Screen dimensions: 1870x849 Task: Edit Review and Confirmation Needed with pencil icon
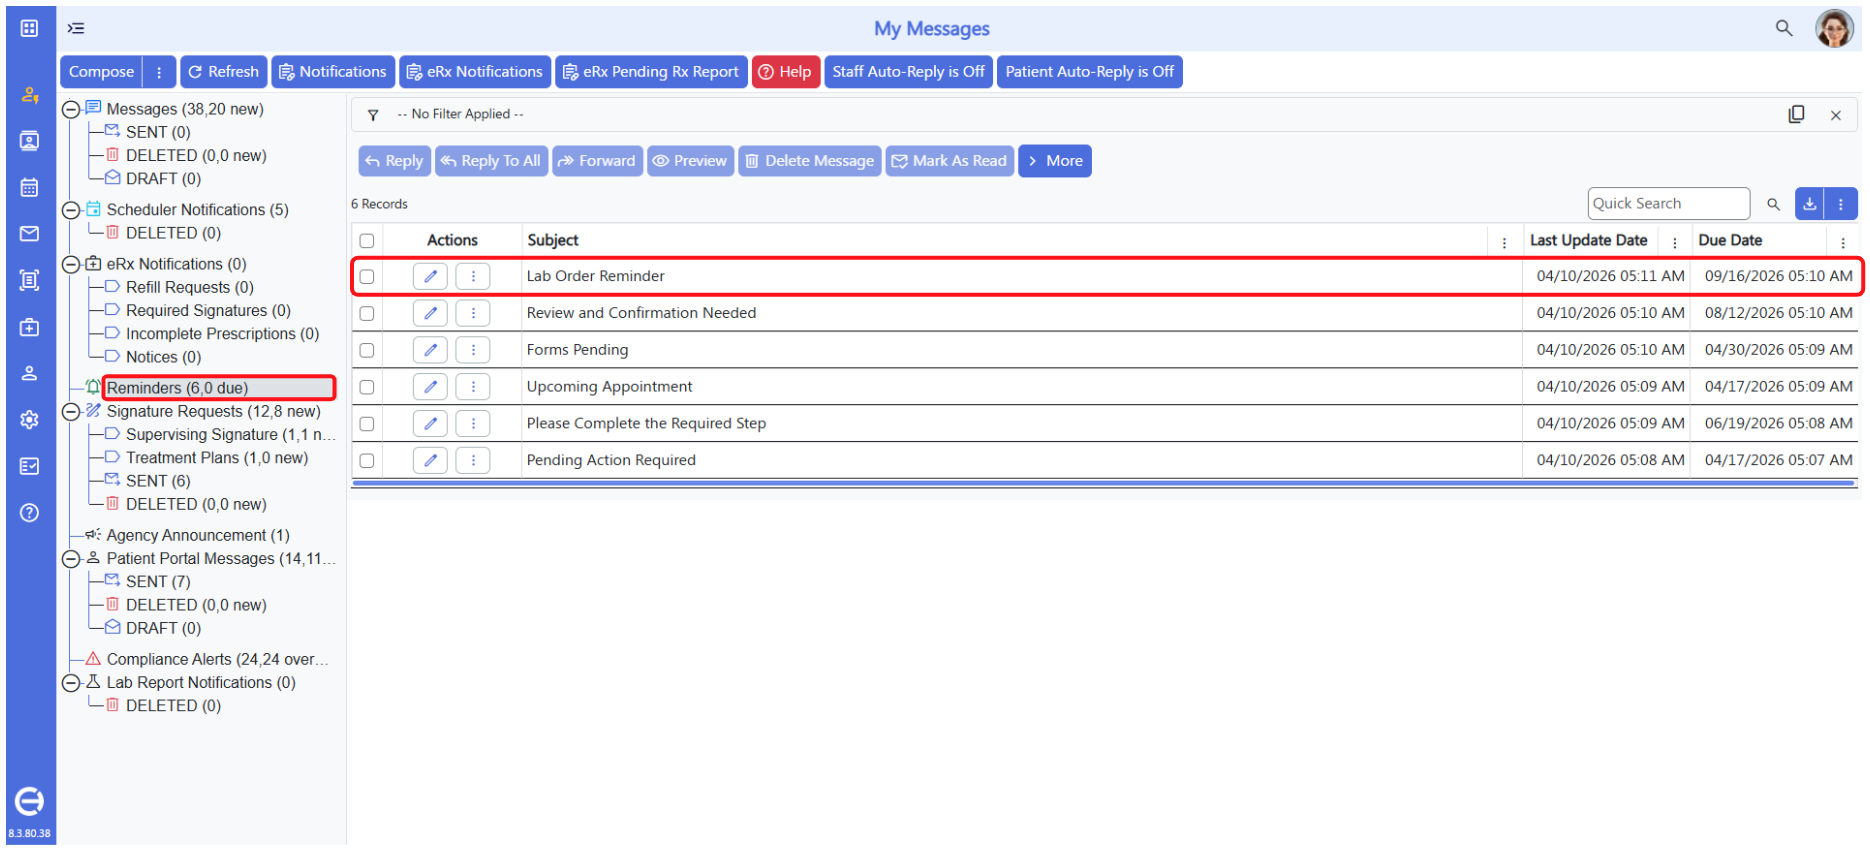(x=430, y=313)
